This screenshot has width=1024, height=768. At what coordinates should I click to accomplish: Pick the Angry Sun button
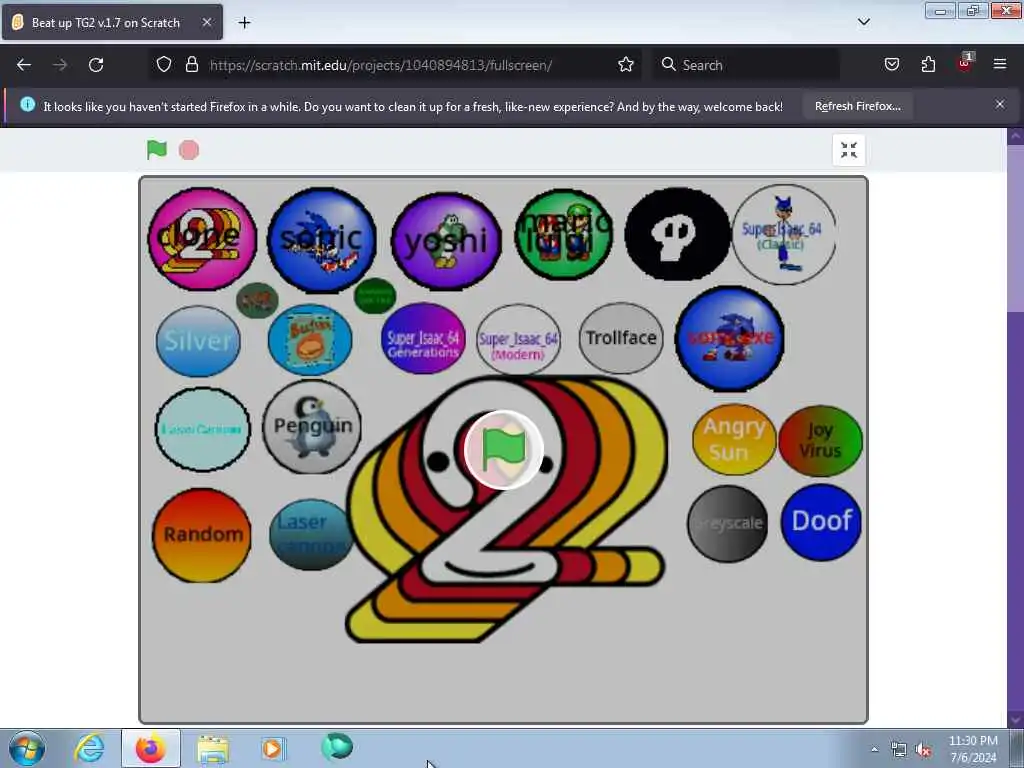click(734, 439)
